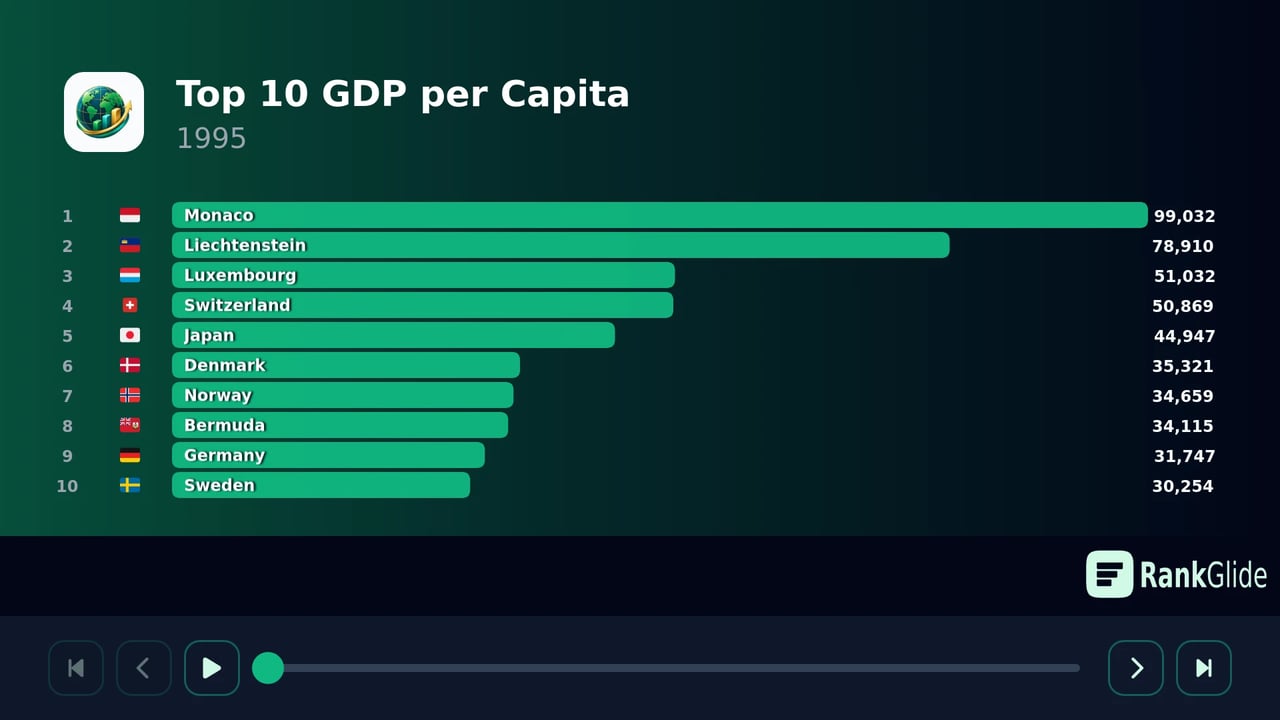
Task: Advance with the right chevron button
Action: pyautogui.click(x=1136, y=668)
